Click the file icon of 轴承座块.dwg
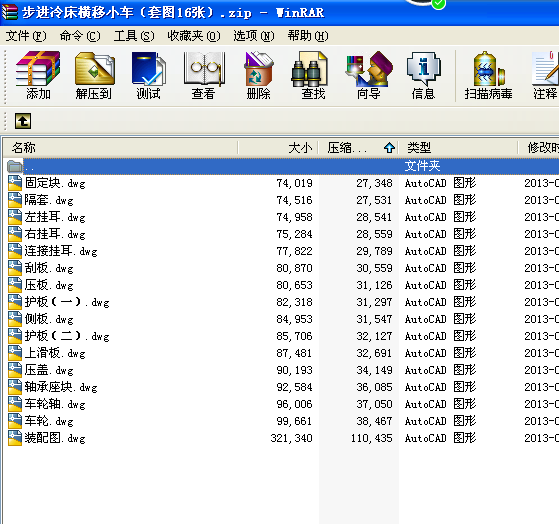This screenshot has width=559, height=524. pos(15,387)
